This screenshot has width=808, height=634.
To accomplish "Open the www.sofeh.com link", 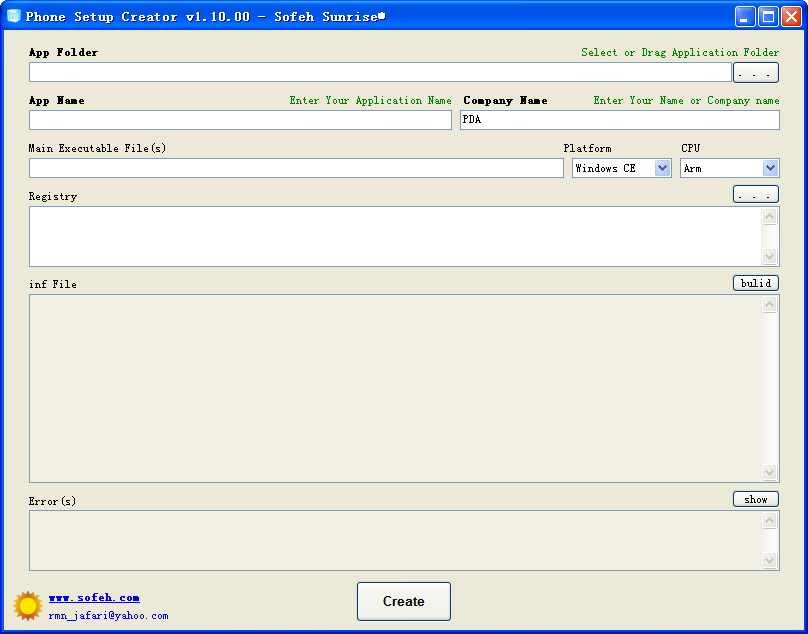I will (x=94, y=598).
